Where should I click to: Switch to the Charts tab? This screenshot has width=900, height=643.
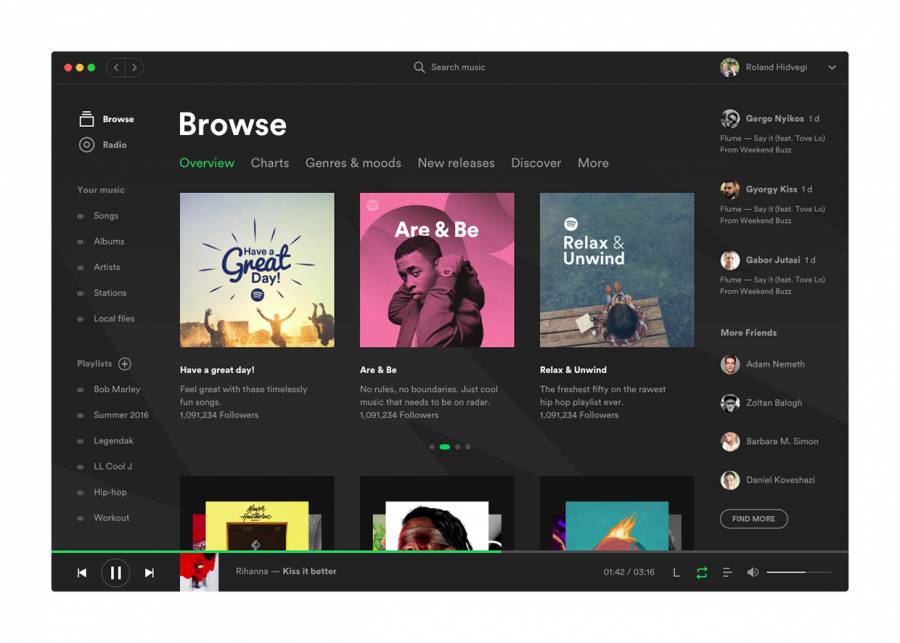tap(269, 163)
